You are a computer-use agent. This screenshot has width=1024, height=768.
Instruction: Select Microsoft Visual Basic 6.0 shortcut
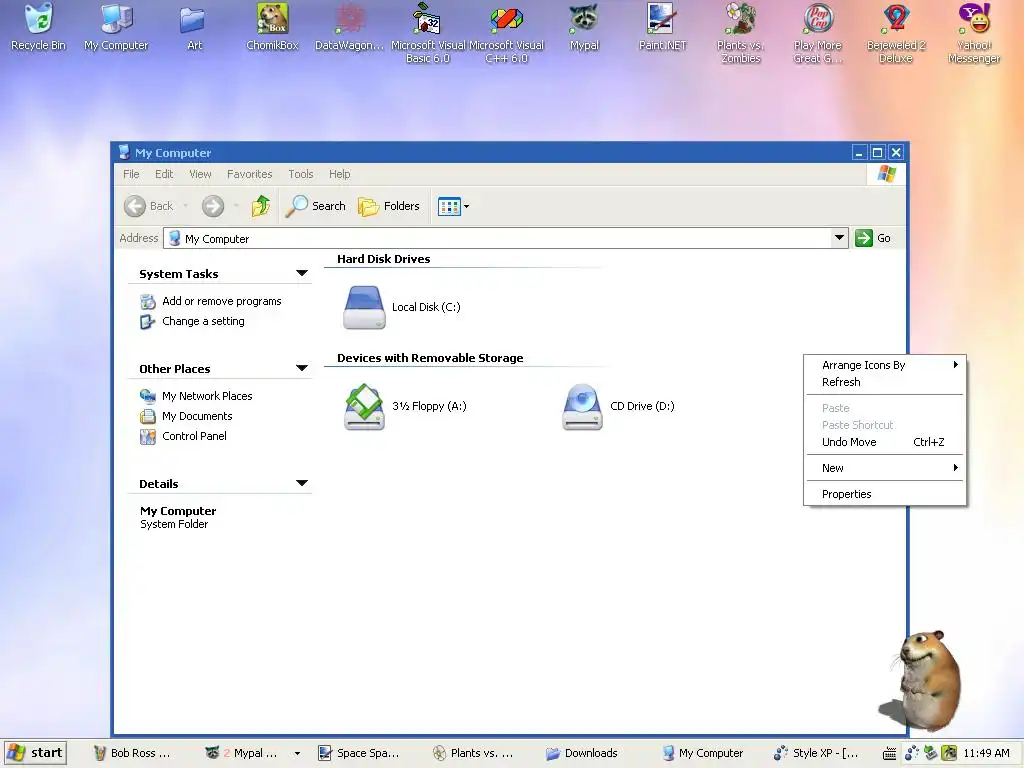click(x=428, y=33)
